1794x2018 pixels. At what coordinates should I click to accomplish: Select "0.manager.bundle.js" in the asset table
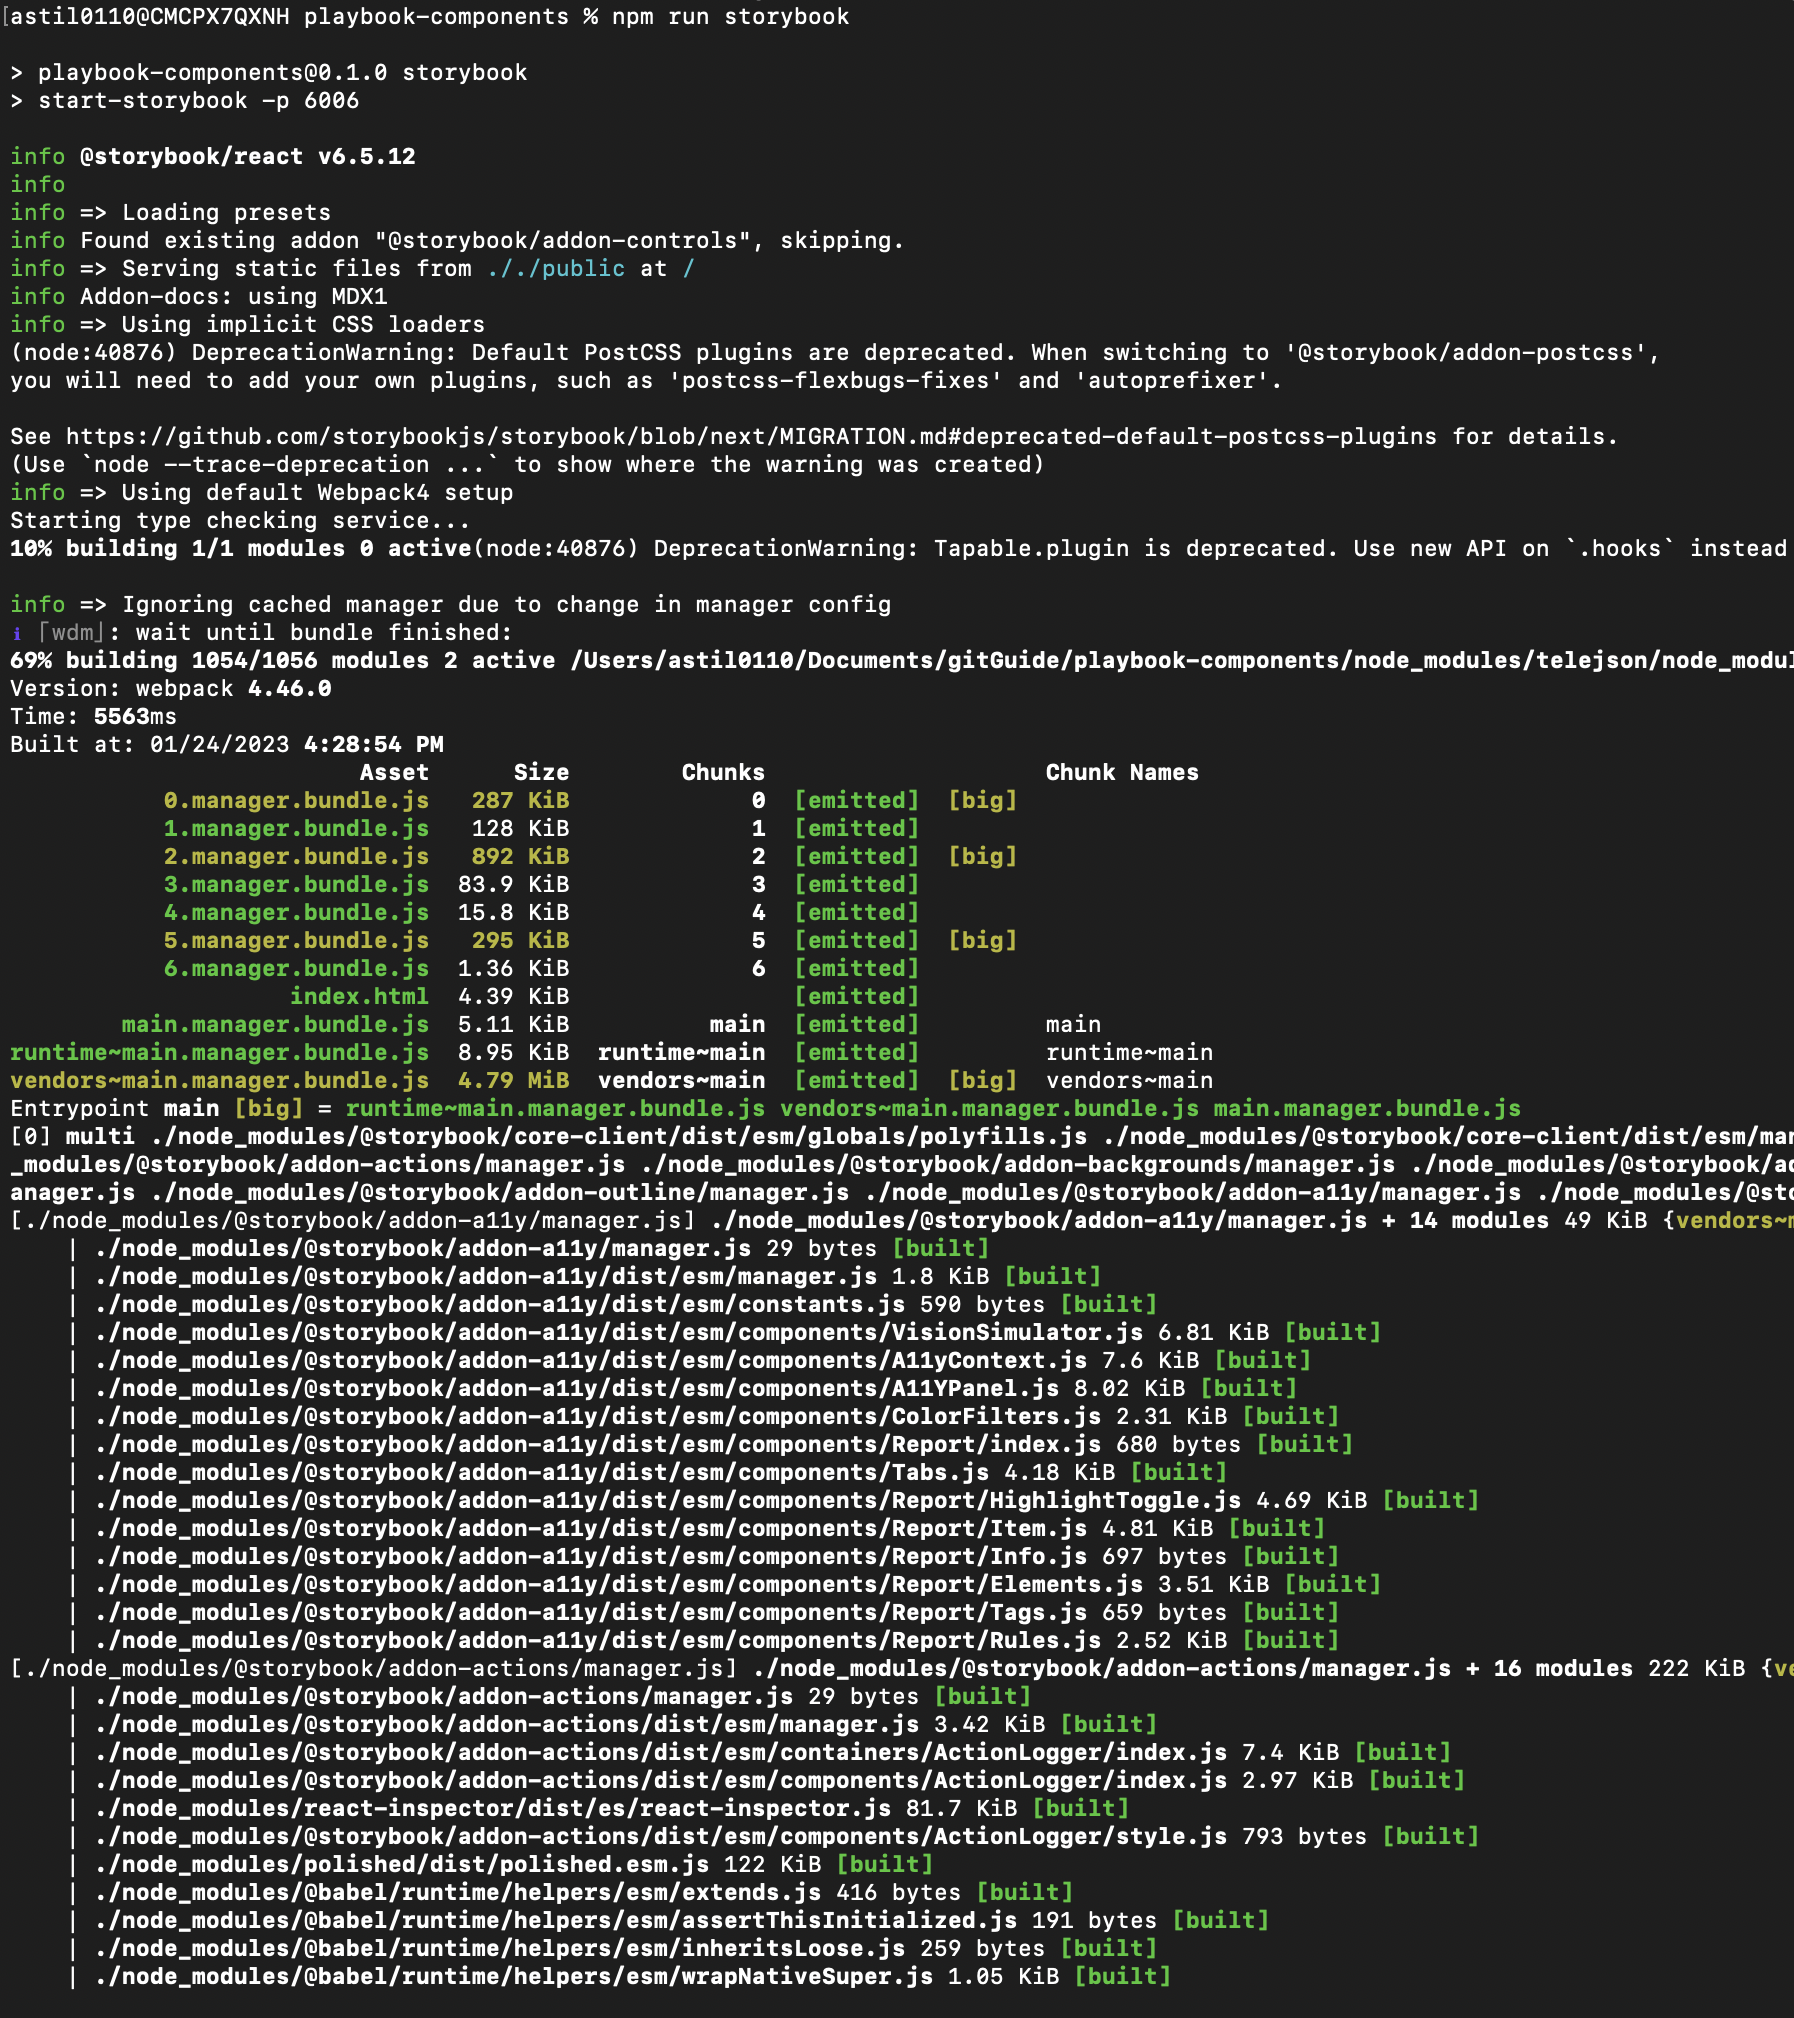click(296, 801)
